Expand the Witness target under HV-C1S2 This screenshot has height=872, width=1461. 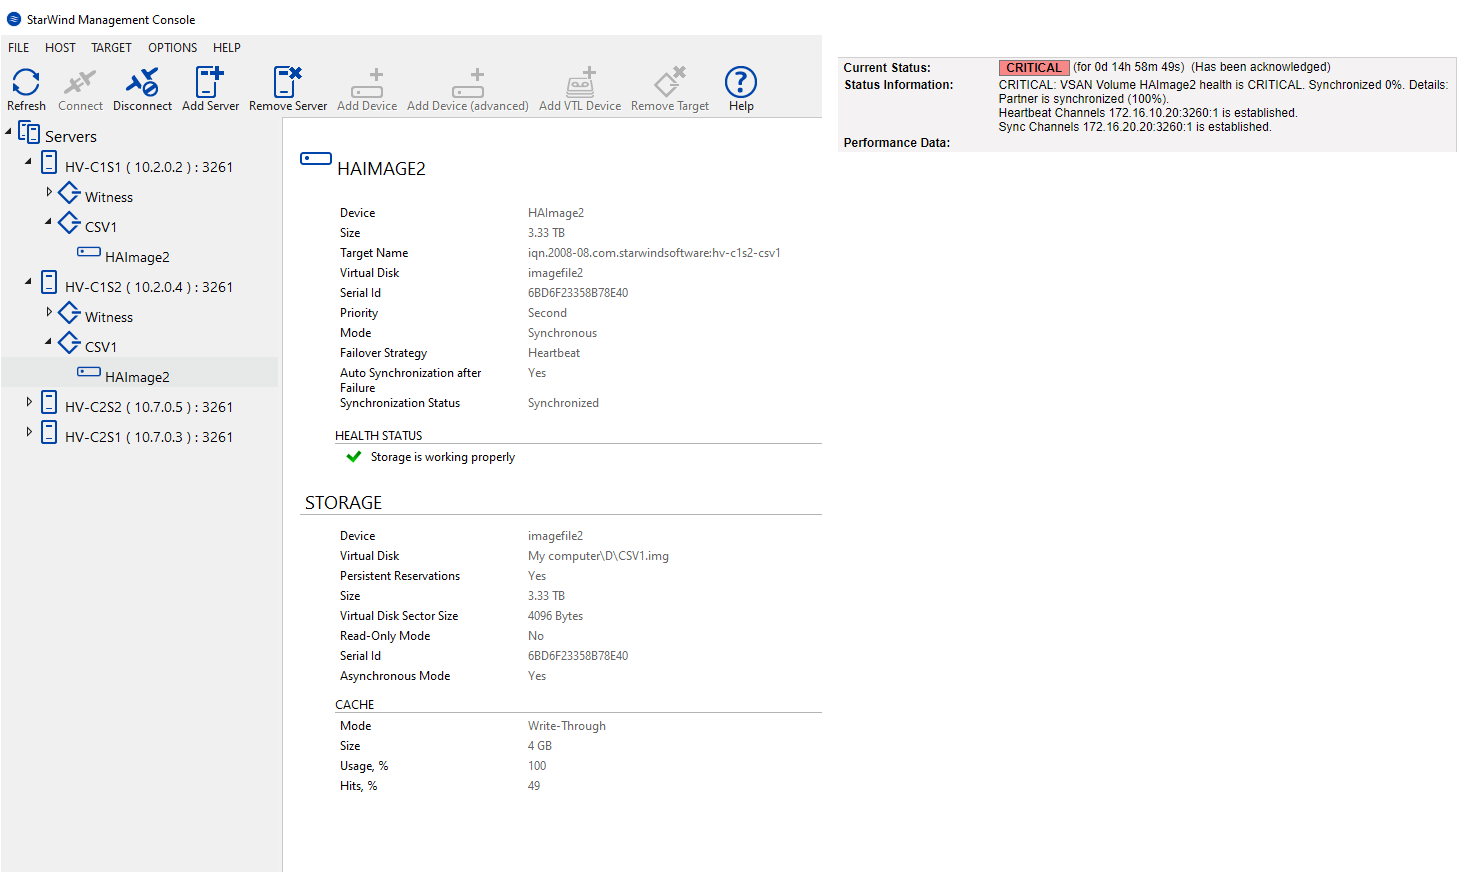pos(49,311)
